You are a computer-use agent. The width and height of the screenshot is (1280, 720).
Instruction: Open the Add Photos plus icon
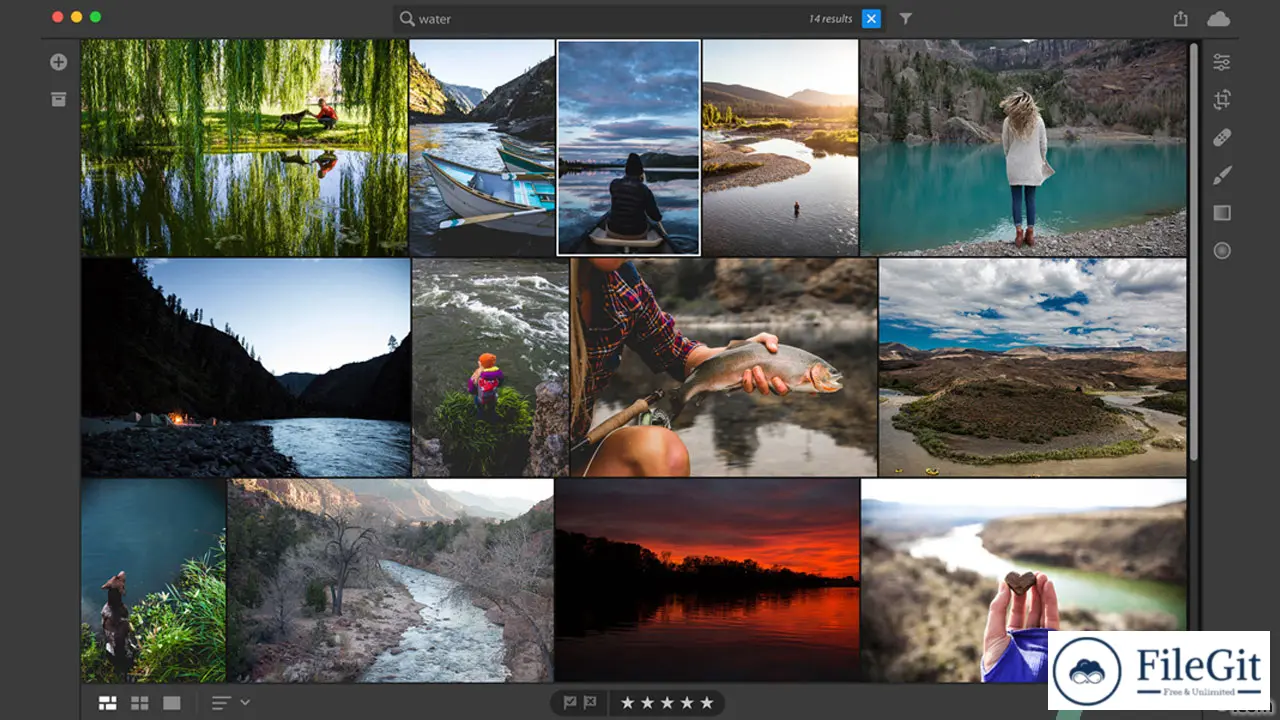[x=59, y=62]
